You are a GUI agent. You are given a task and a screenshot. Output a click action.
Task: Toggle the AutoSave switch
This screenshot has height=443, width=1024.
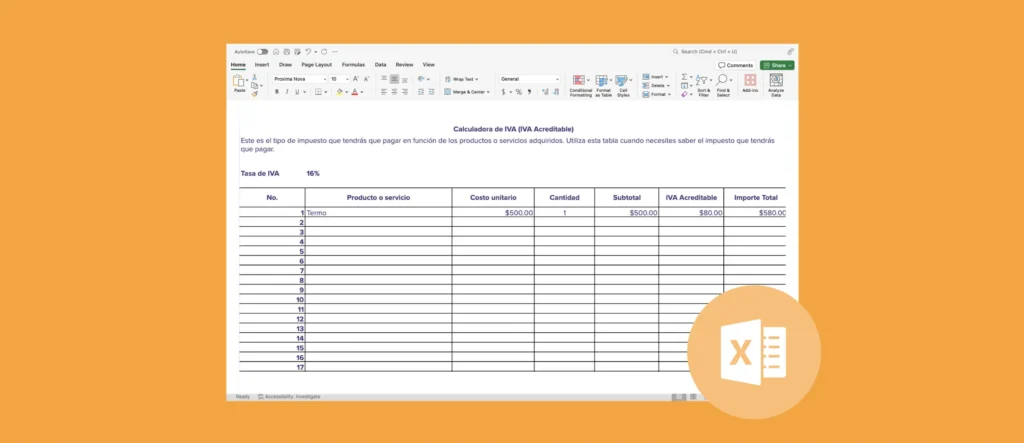(262, 51)
